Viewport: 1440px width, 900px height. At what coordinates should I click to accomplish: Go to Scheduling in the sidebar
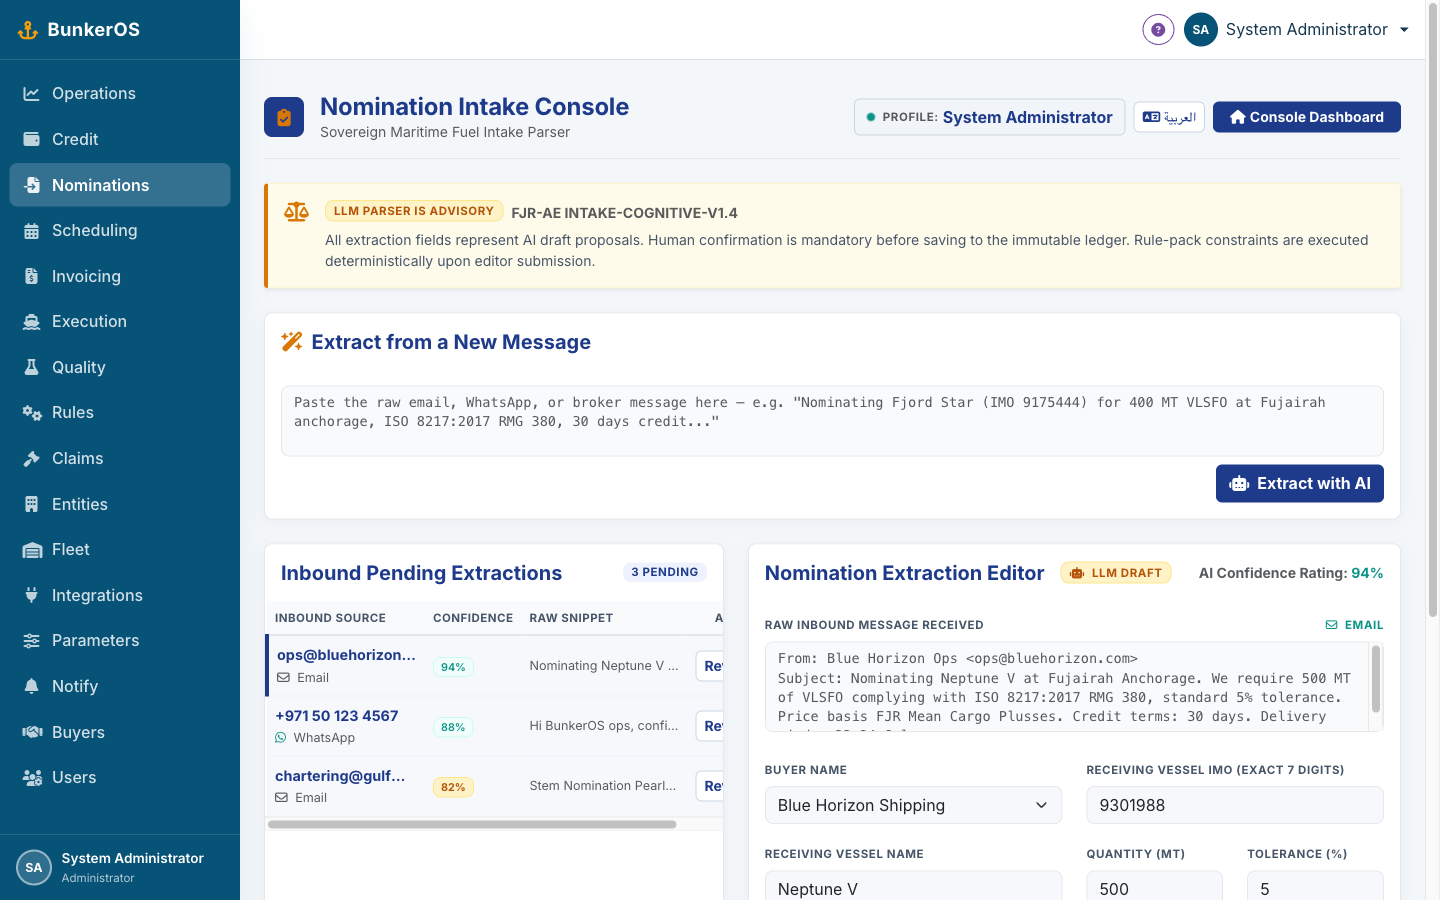click(x=120, y=231)
